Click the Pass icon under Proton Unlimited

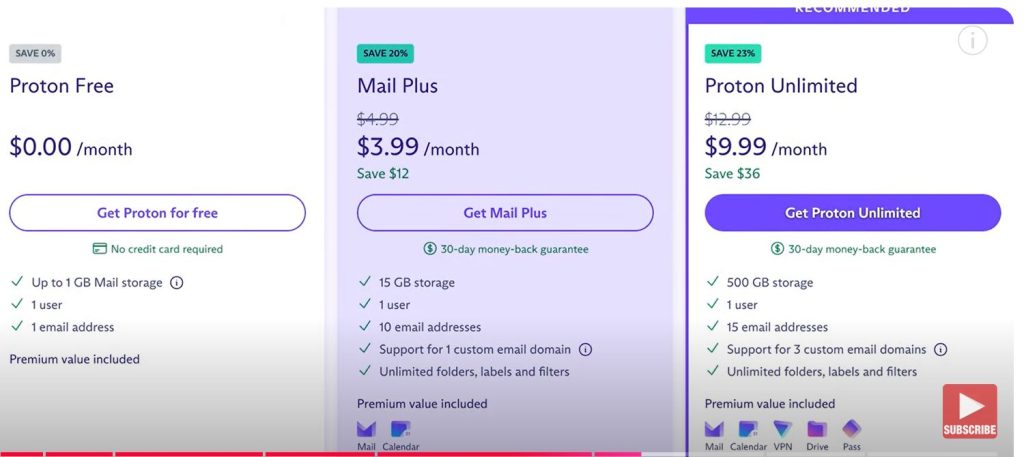coord(851,430)
